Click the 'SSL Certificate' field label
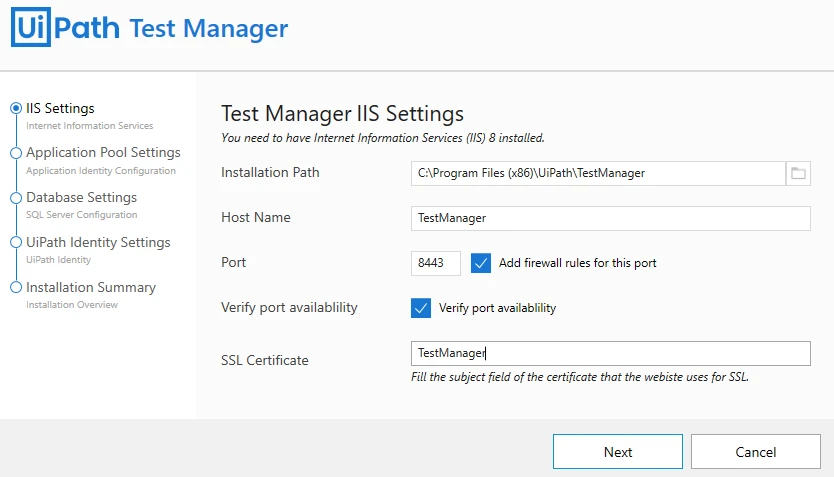 click(x=265, y=361)
